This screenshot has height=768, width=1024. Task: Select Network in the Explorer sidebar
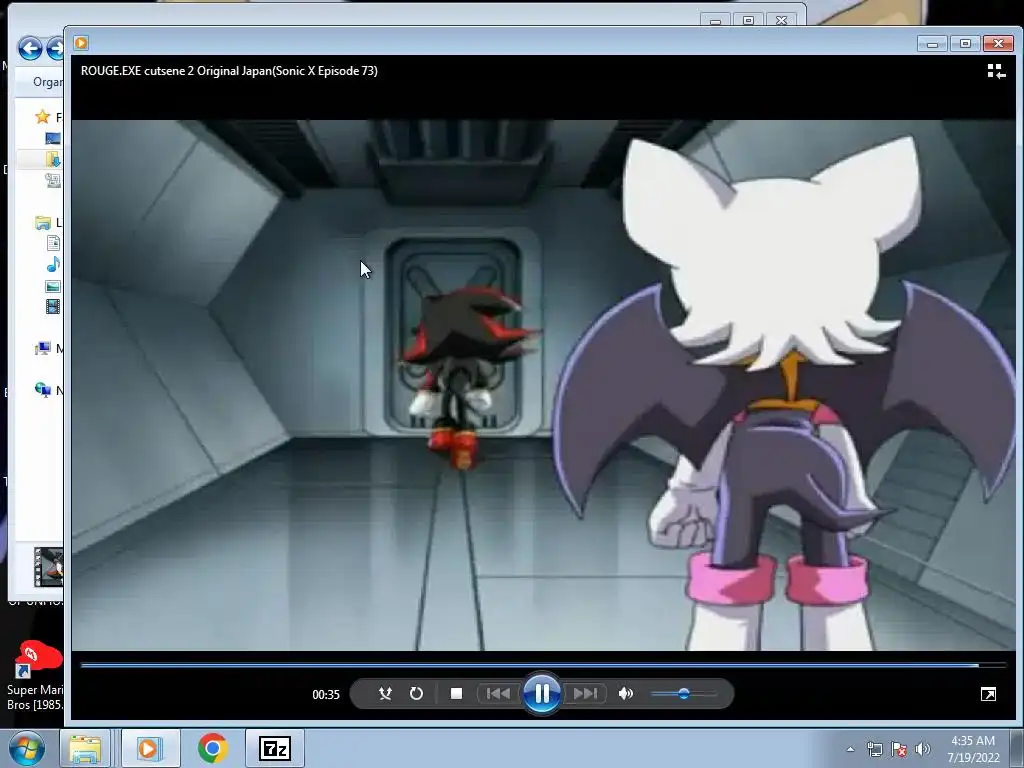click(49, 390)
